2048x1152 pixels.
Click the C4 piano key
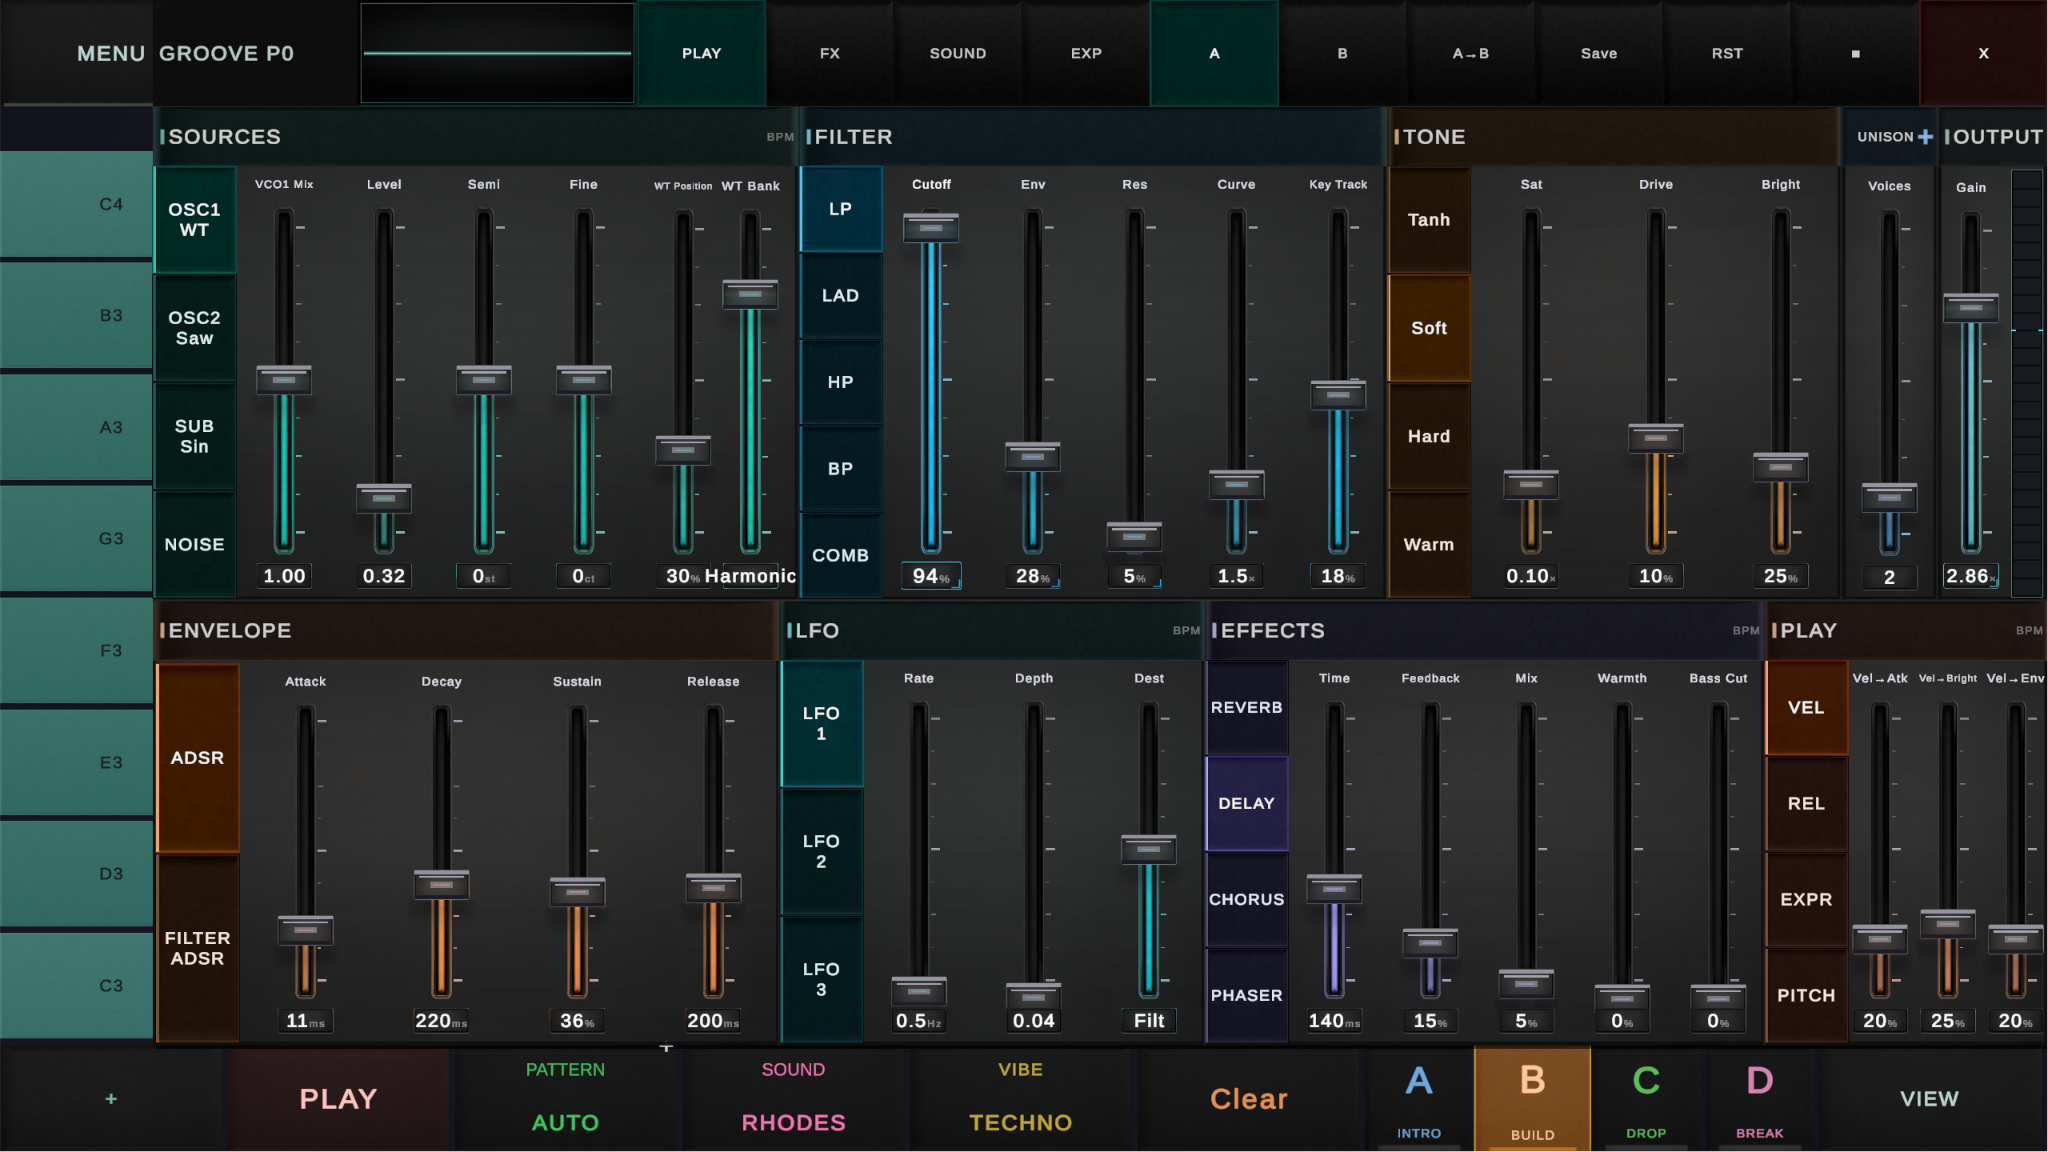pos(76,204)
